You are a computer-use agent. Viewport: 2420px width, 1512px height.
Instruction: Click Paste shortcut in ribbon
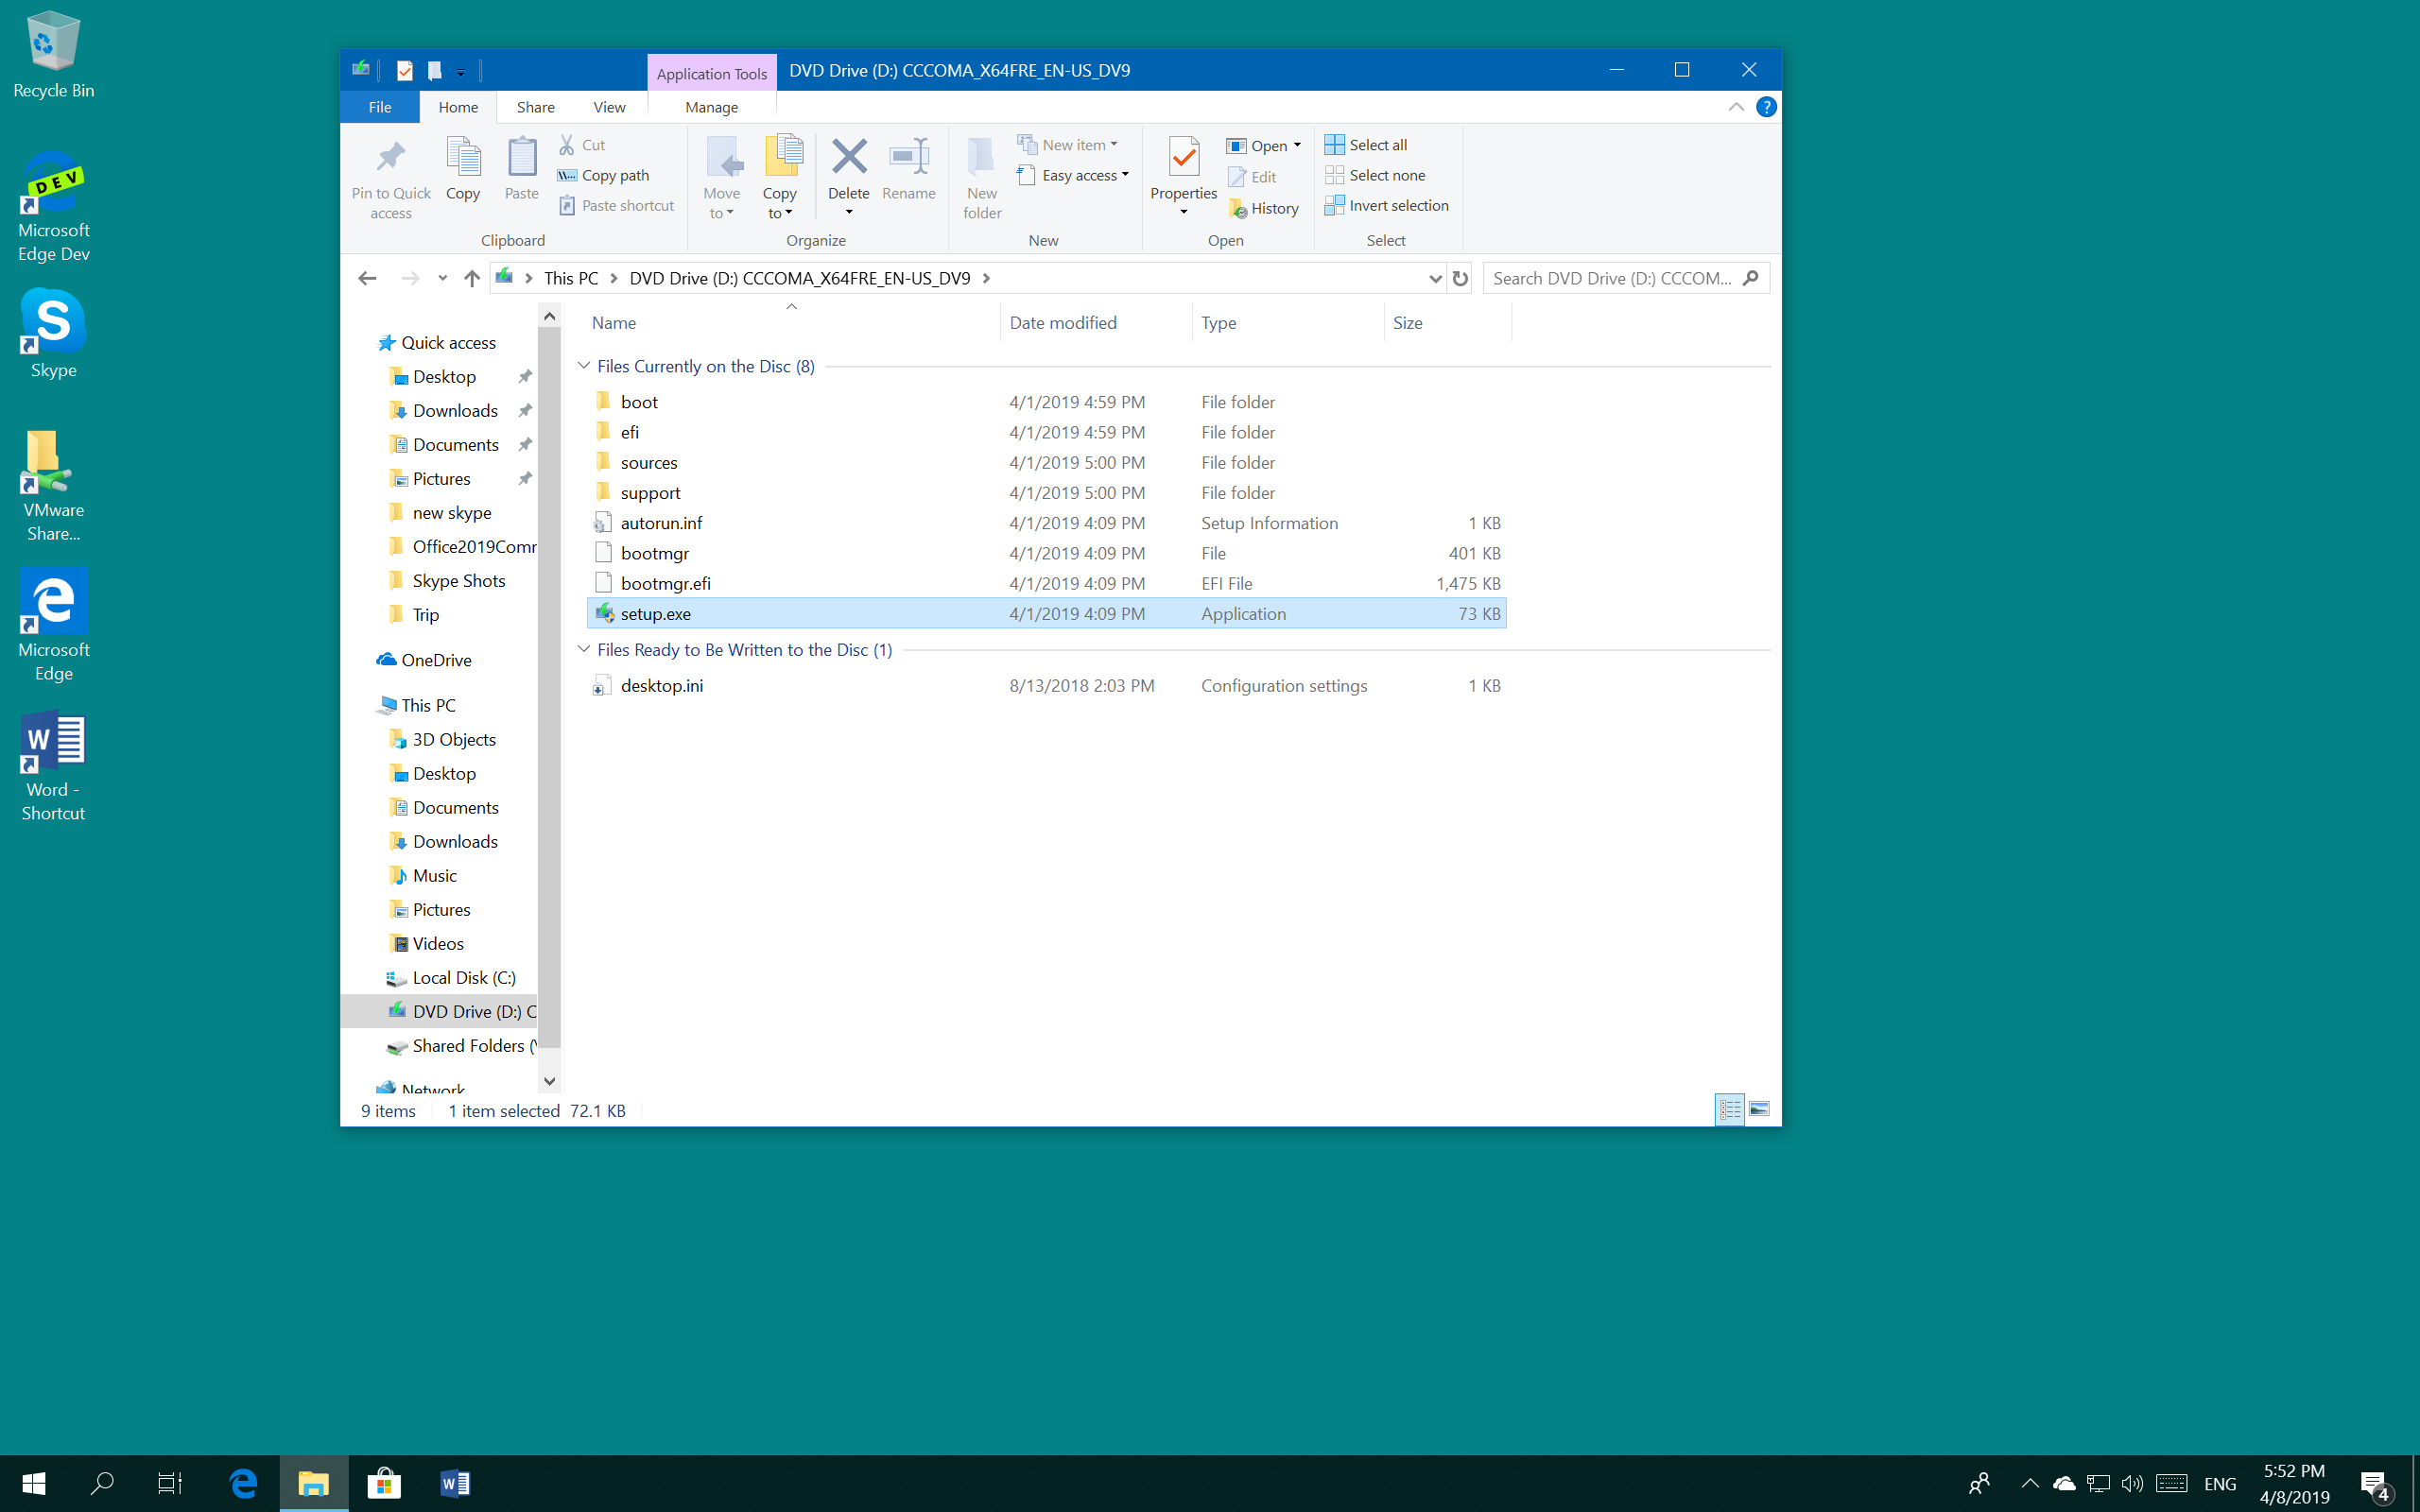[x=616, y=205]
